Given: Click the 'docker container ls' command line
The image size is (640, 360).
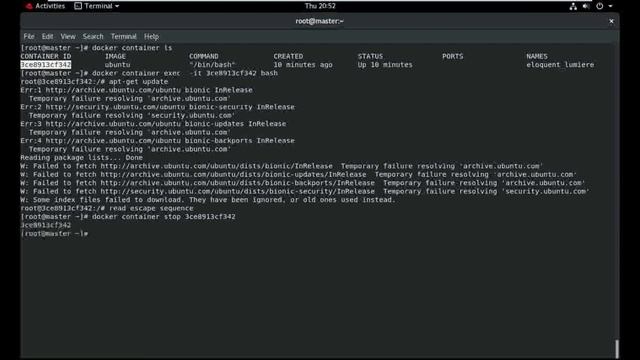Looking at the screenshot, I should point(96,48).
